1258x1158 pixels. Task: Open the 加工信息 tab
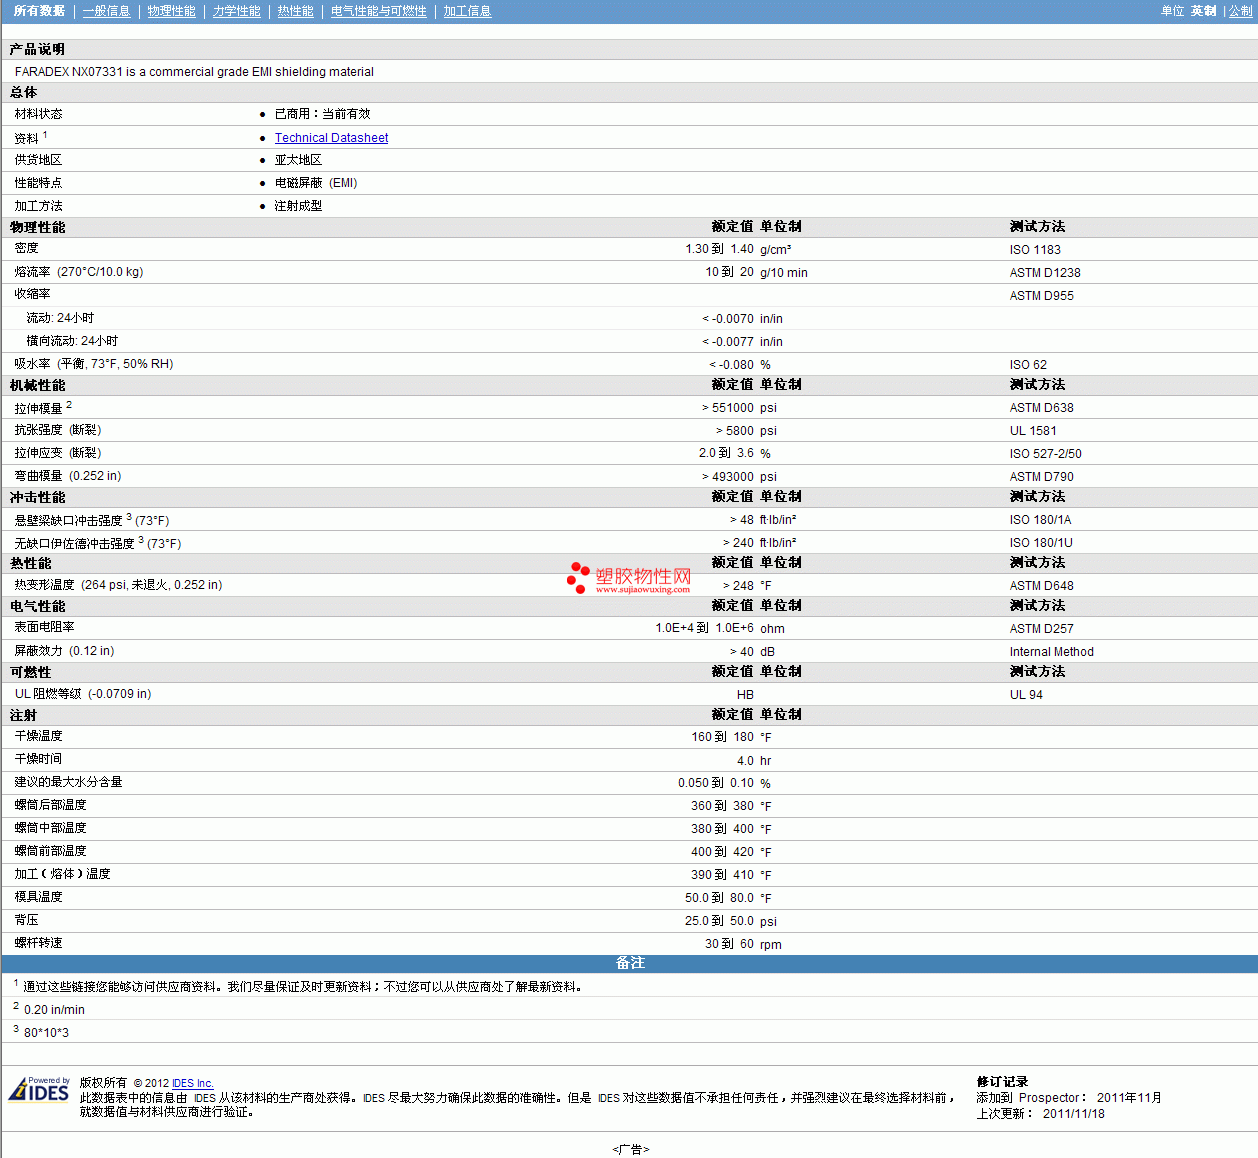[x=467, y=11]
